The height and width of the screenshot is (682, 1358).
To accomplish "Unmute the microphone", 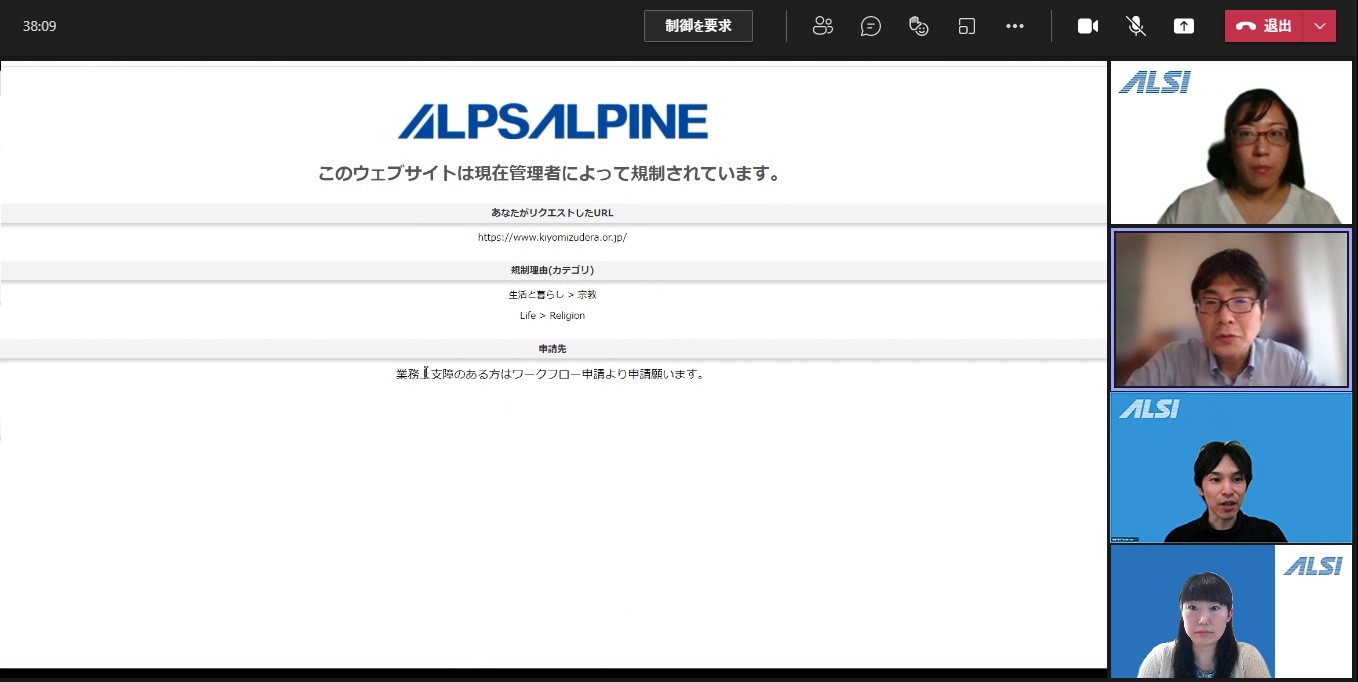I will coord(1136,26).
